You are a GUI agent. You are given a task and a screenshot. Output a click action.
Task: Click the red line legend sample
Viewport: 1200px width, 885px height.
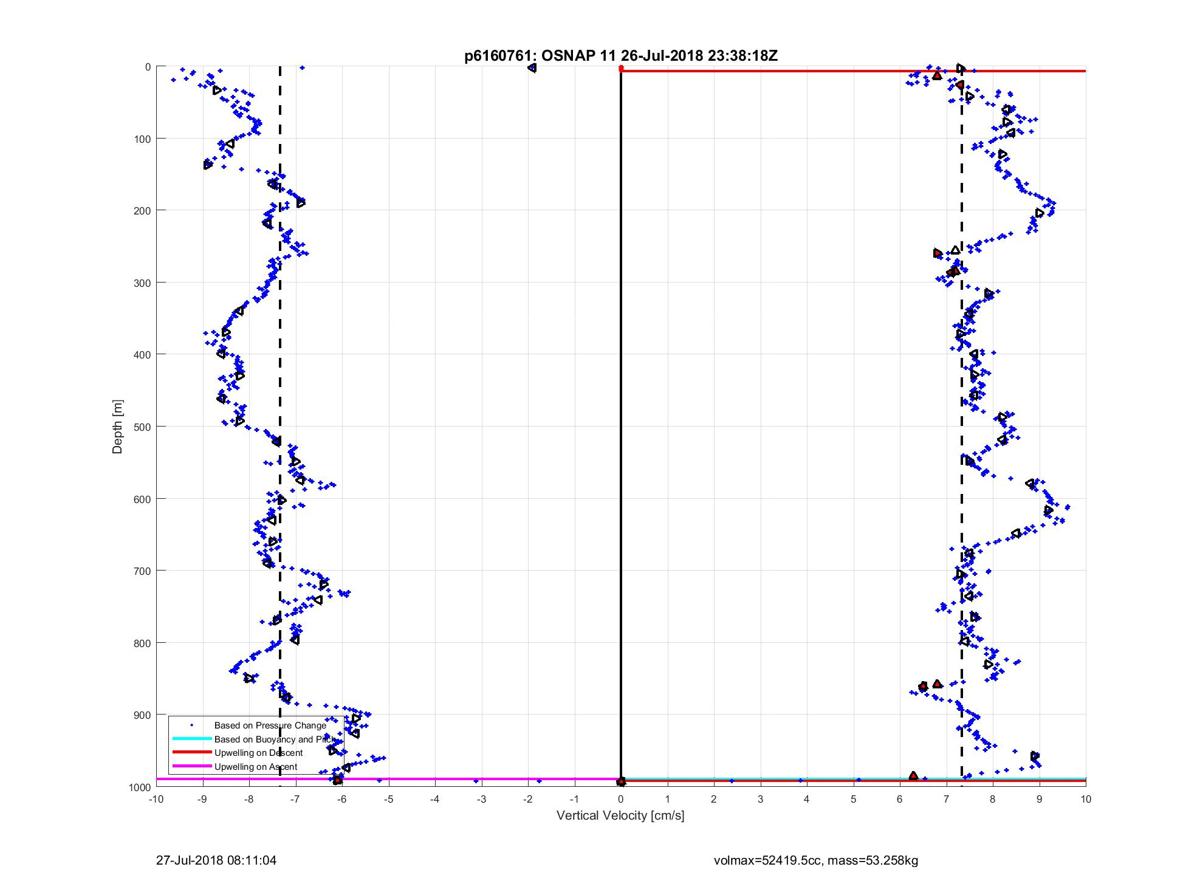[x=191, y=752]
